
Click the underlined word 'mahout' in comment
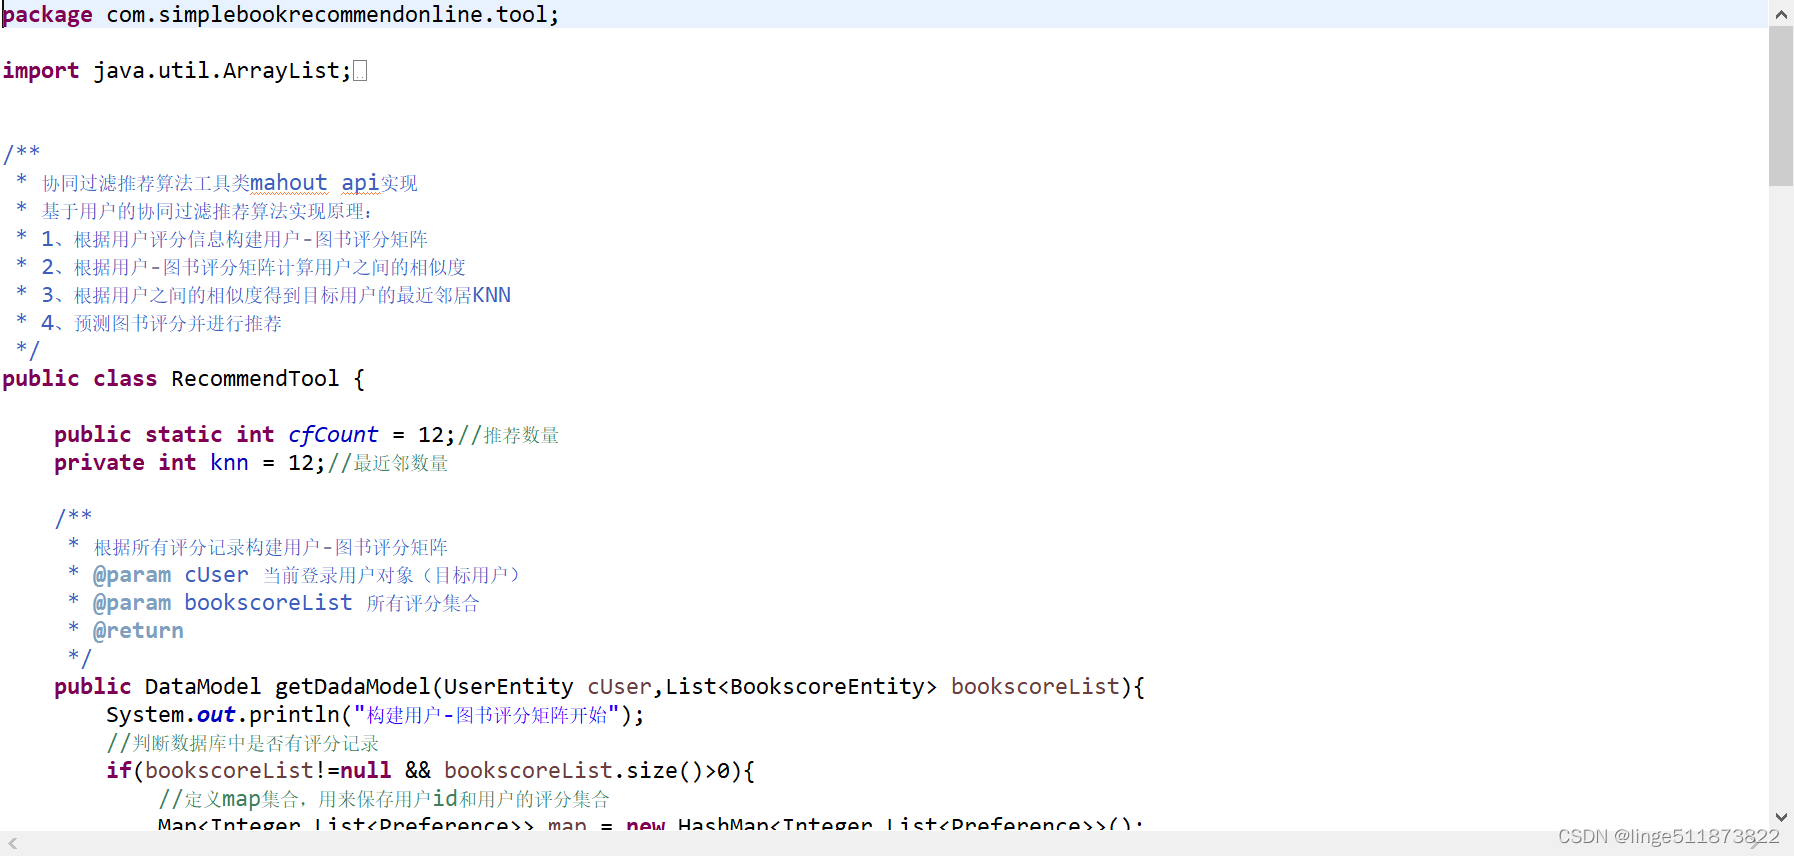288,183
